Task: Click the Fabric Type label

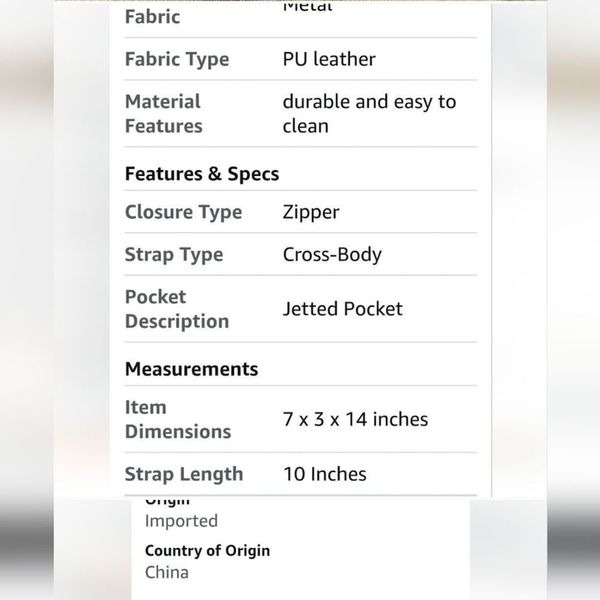Action: (x=177, y=60)
